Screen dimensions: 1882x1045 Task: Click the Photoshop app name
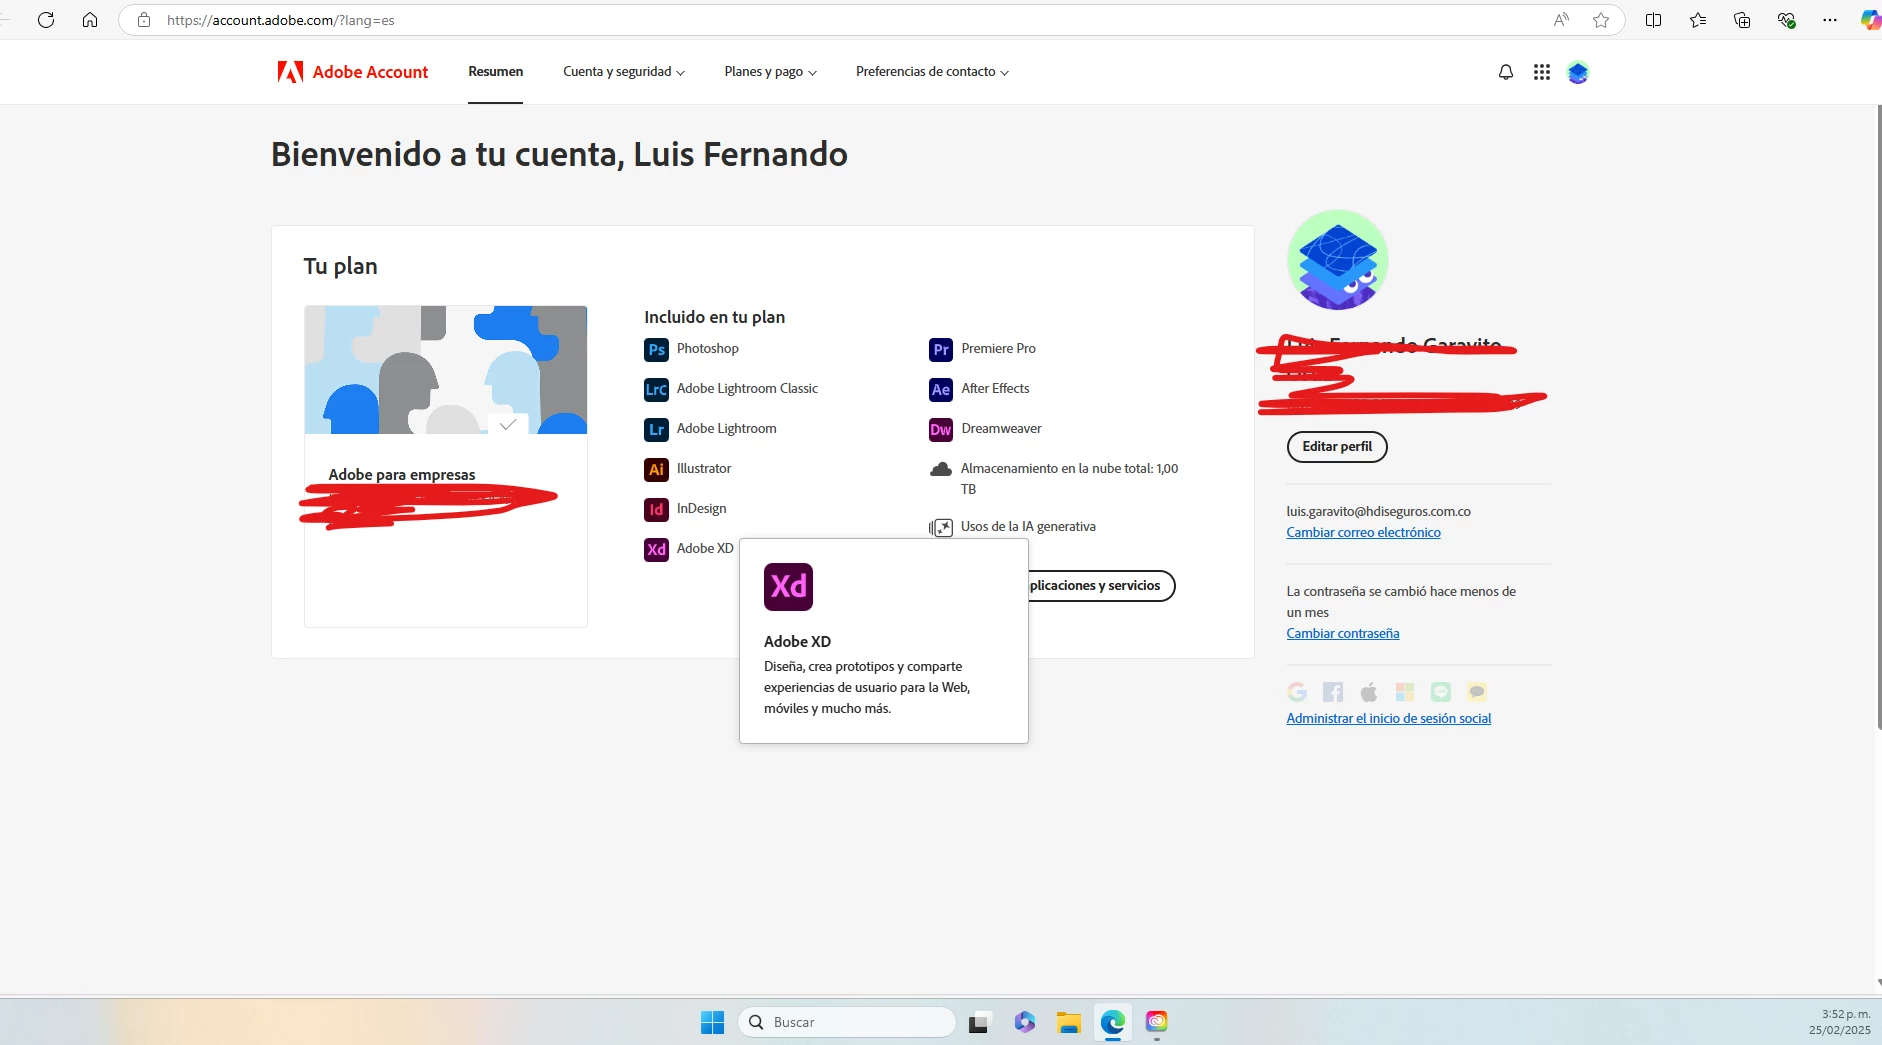(708, 349)
